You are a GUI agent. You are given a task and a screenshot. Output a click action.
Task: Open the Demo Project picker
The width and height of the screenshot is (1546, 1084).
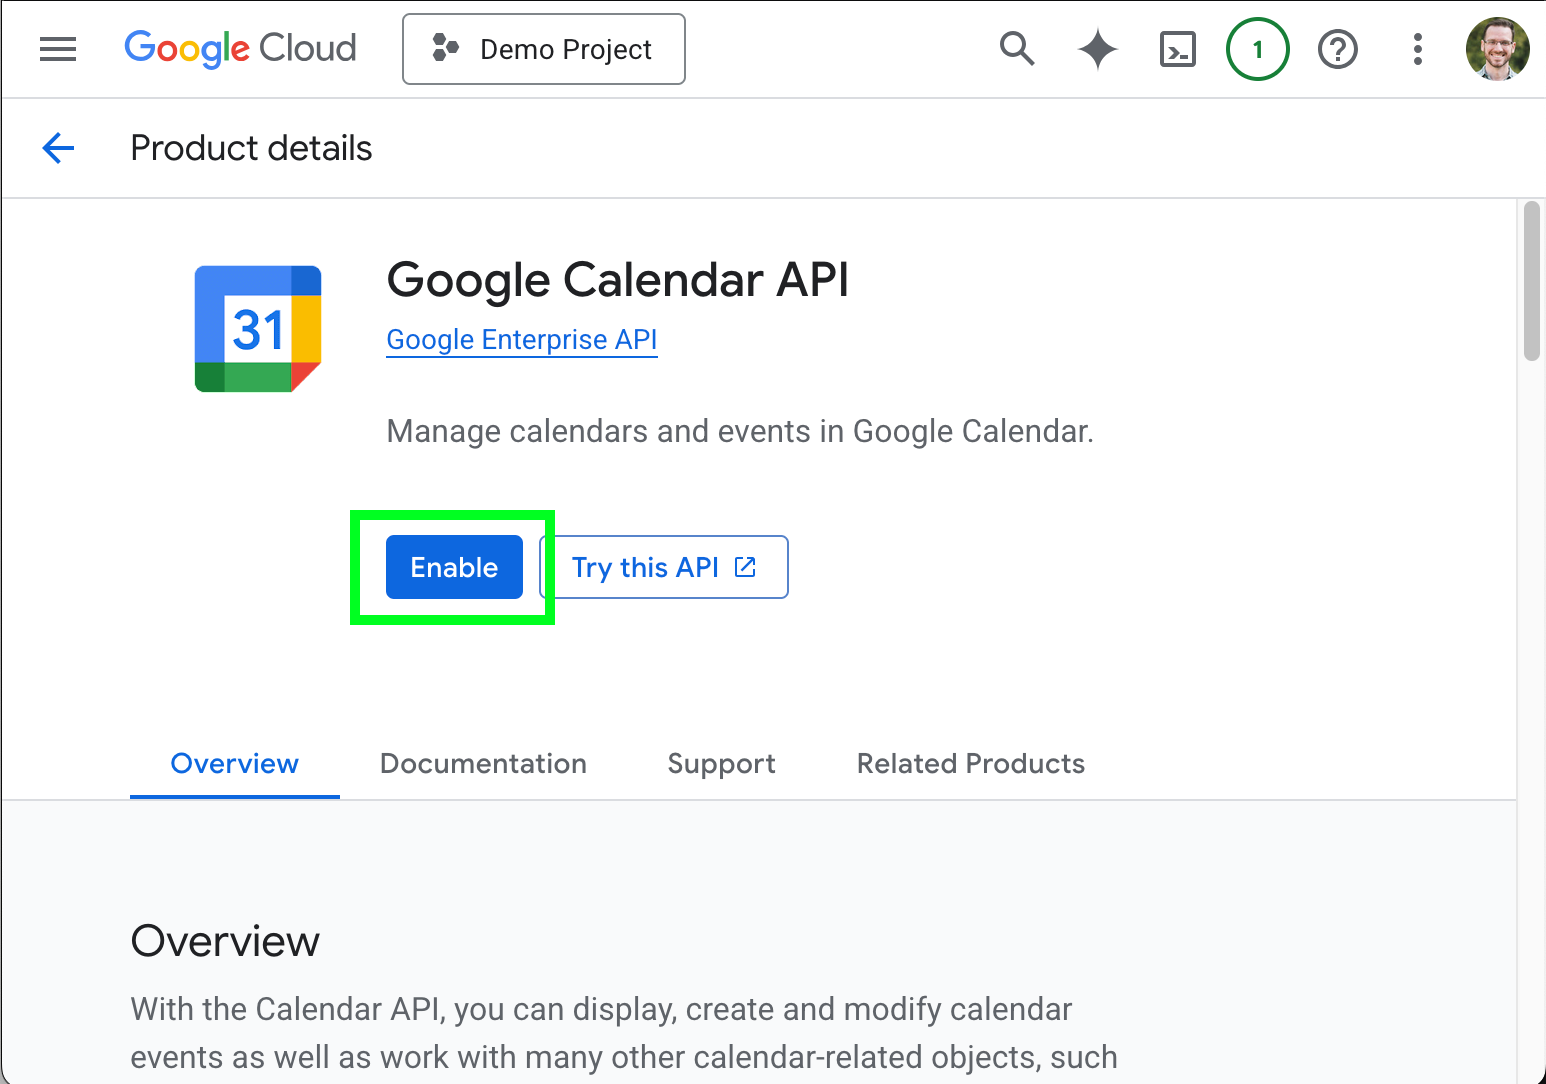[543, 48]
